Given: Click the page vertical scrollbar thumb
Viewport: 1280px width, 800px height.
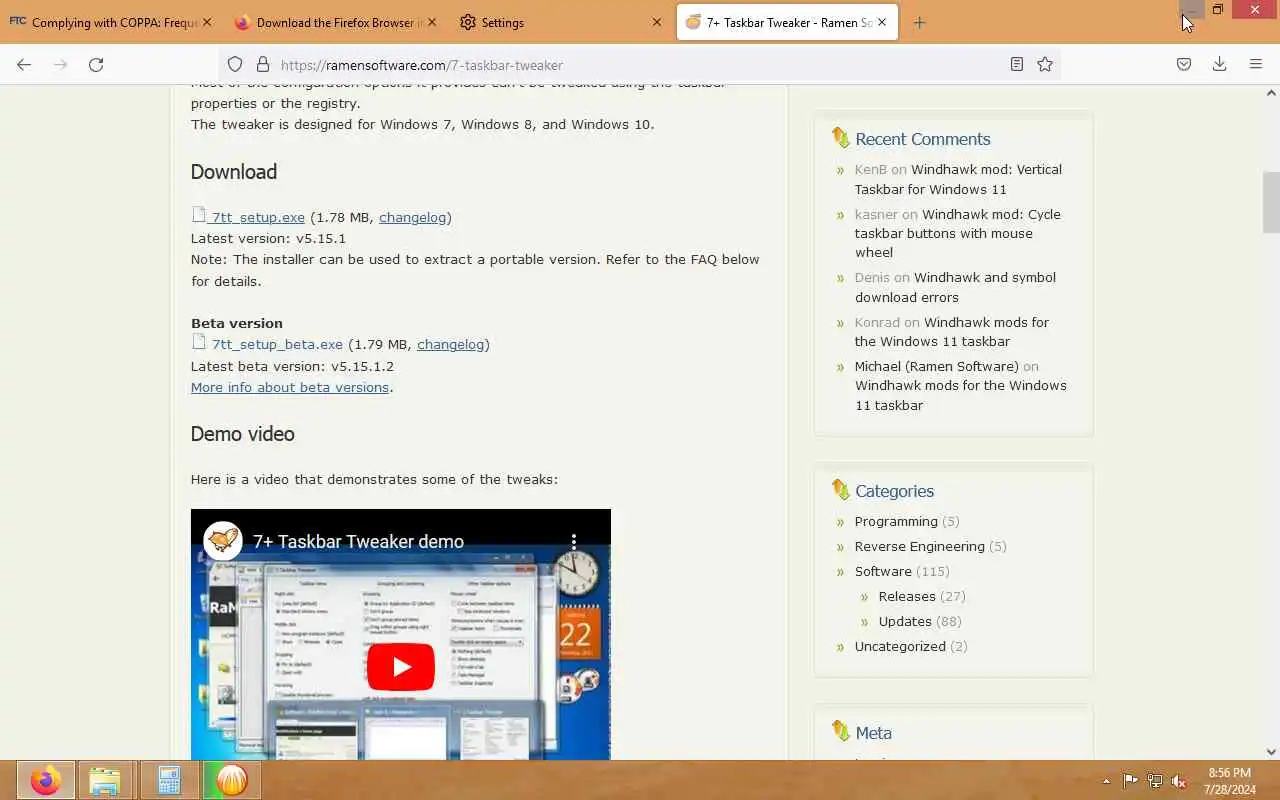Looking at the screenshot, I should (1271, 202).
